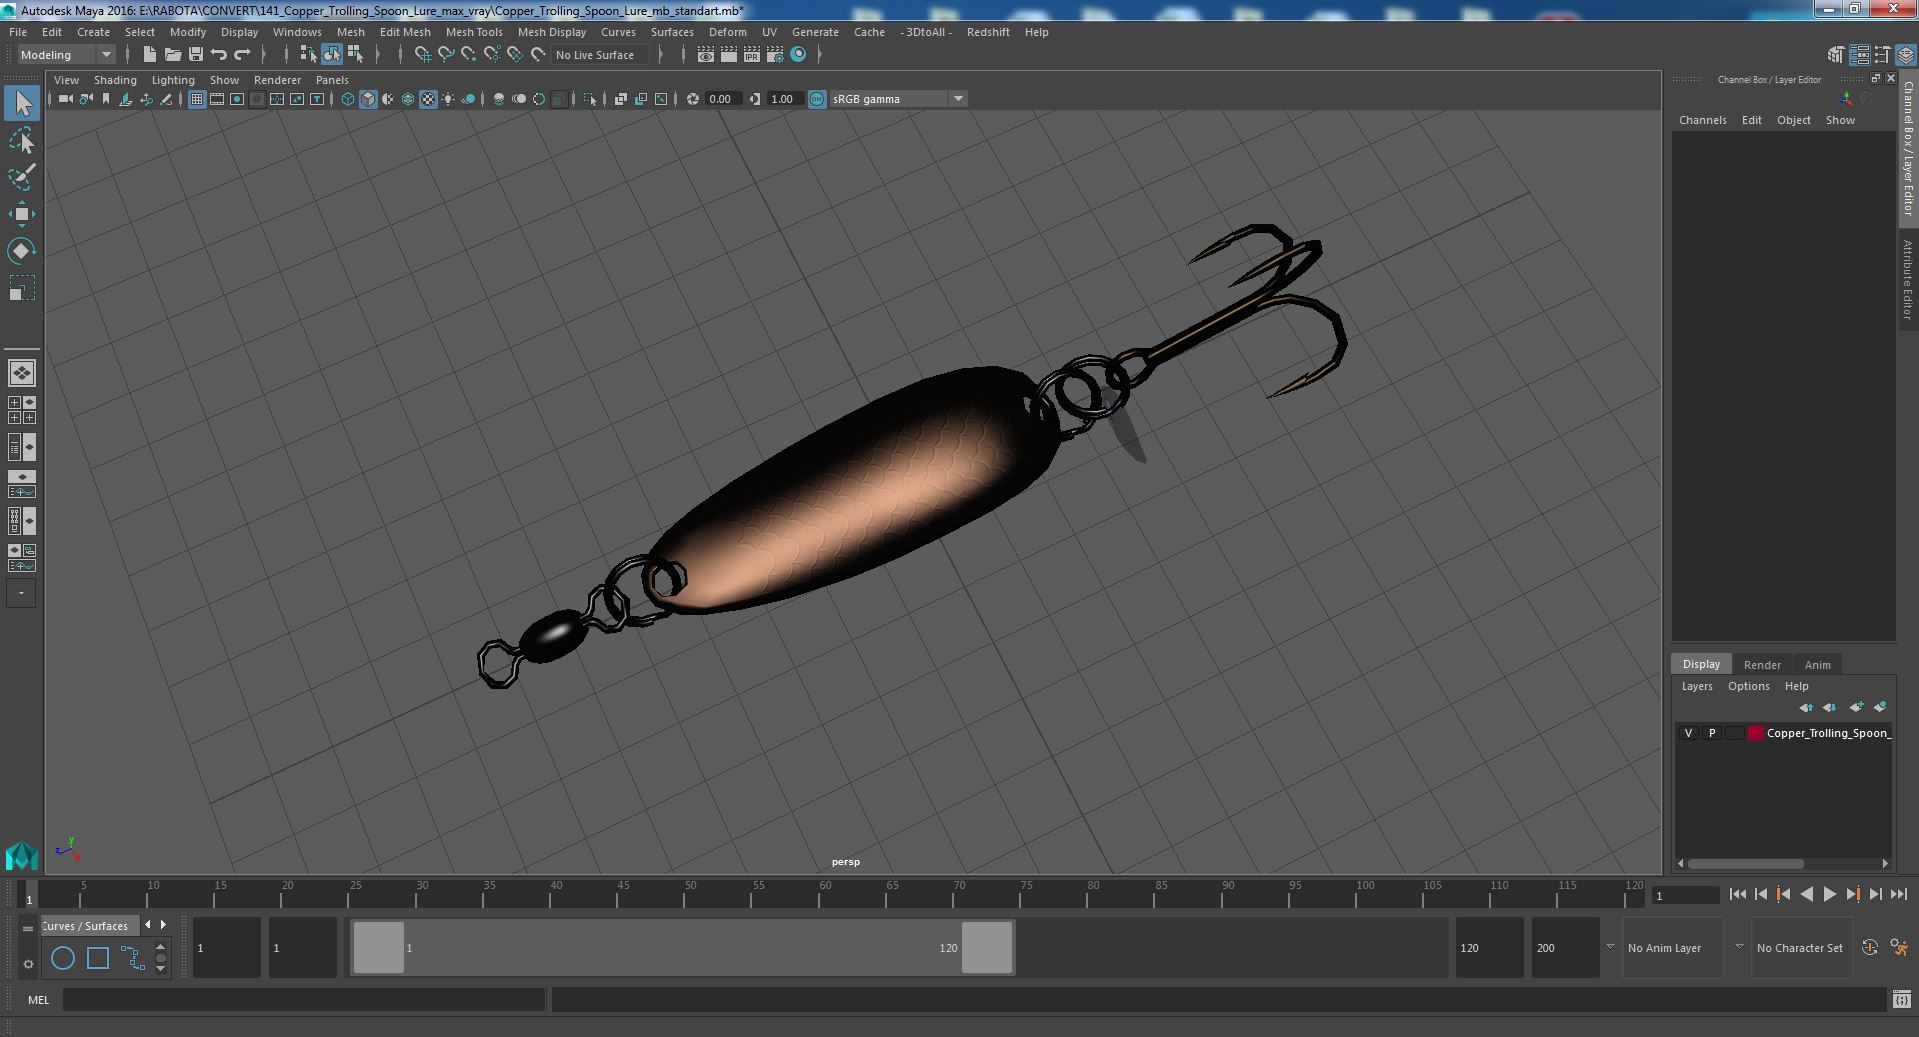Open the Edit Mesh menu

405,32
